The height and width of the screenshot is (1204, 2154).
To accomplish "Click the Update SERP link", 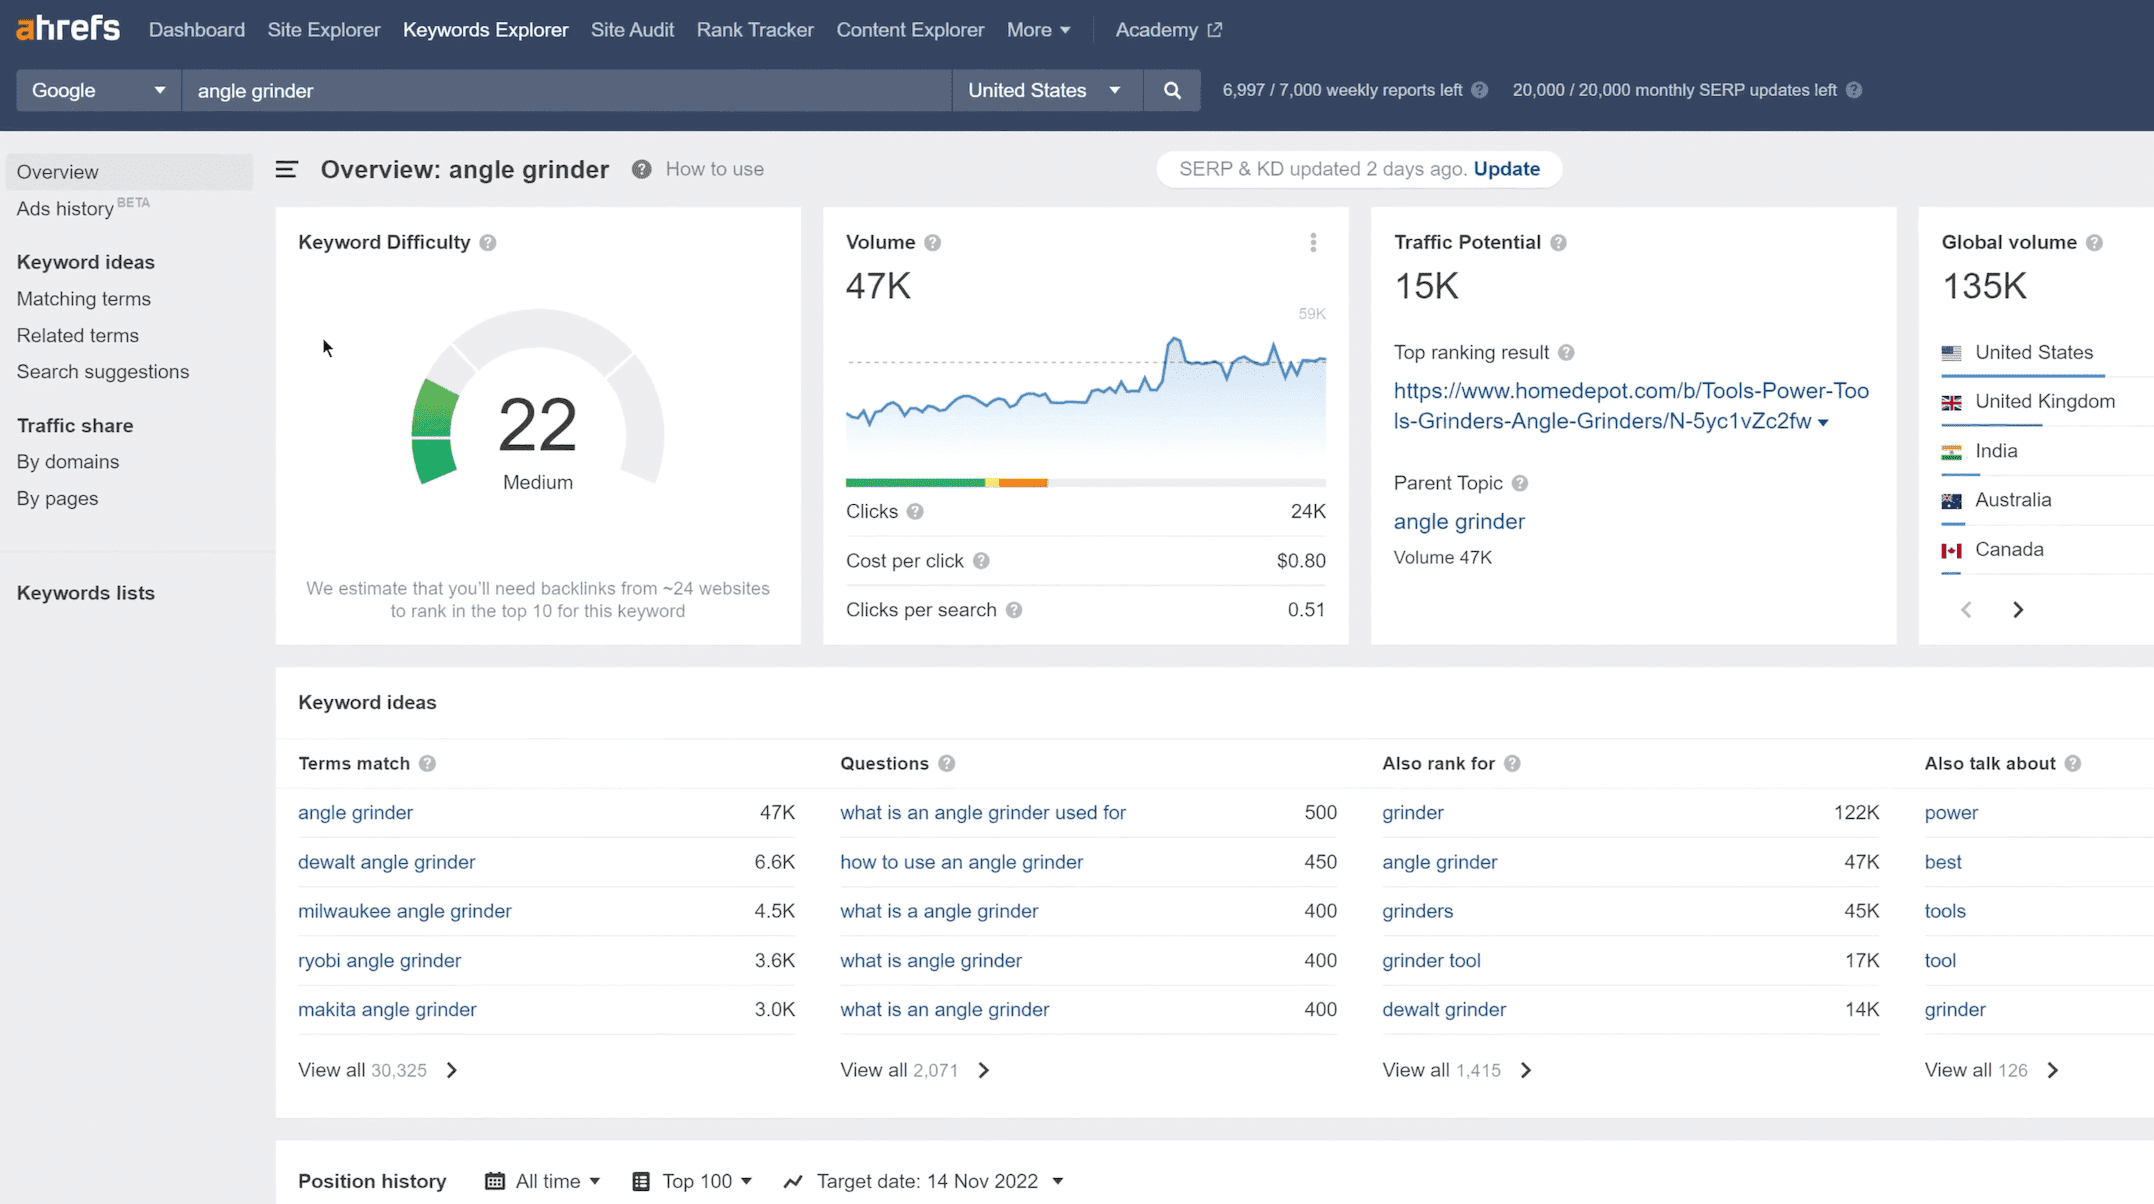I will pos(1506,169).
